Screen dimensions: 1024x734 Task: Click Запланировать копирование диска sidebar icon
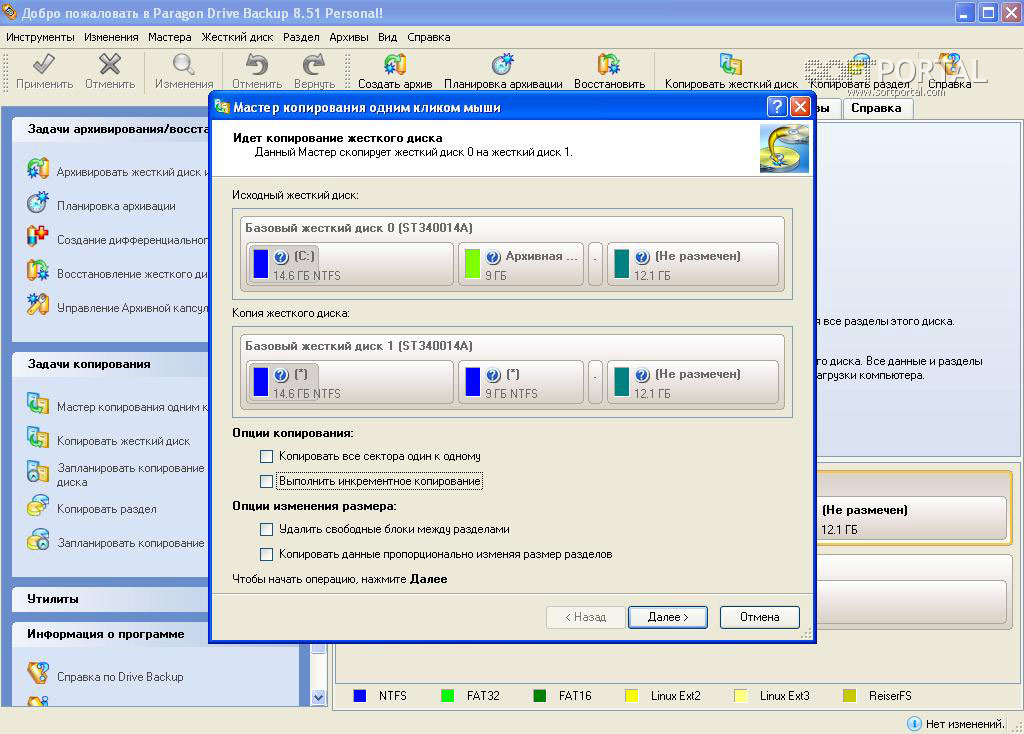coord(38,472)
